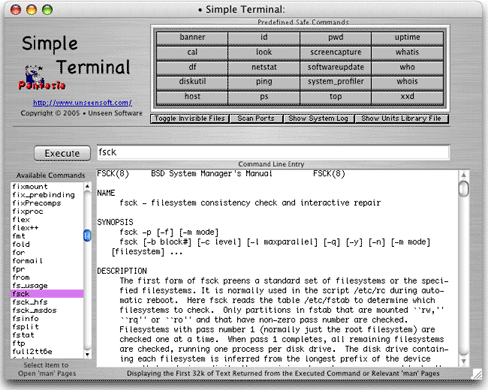The image size is (488, 390).
Task: Click the Execute button
Action: click(62, 153)
